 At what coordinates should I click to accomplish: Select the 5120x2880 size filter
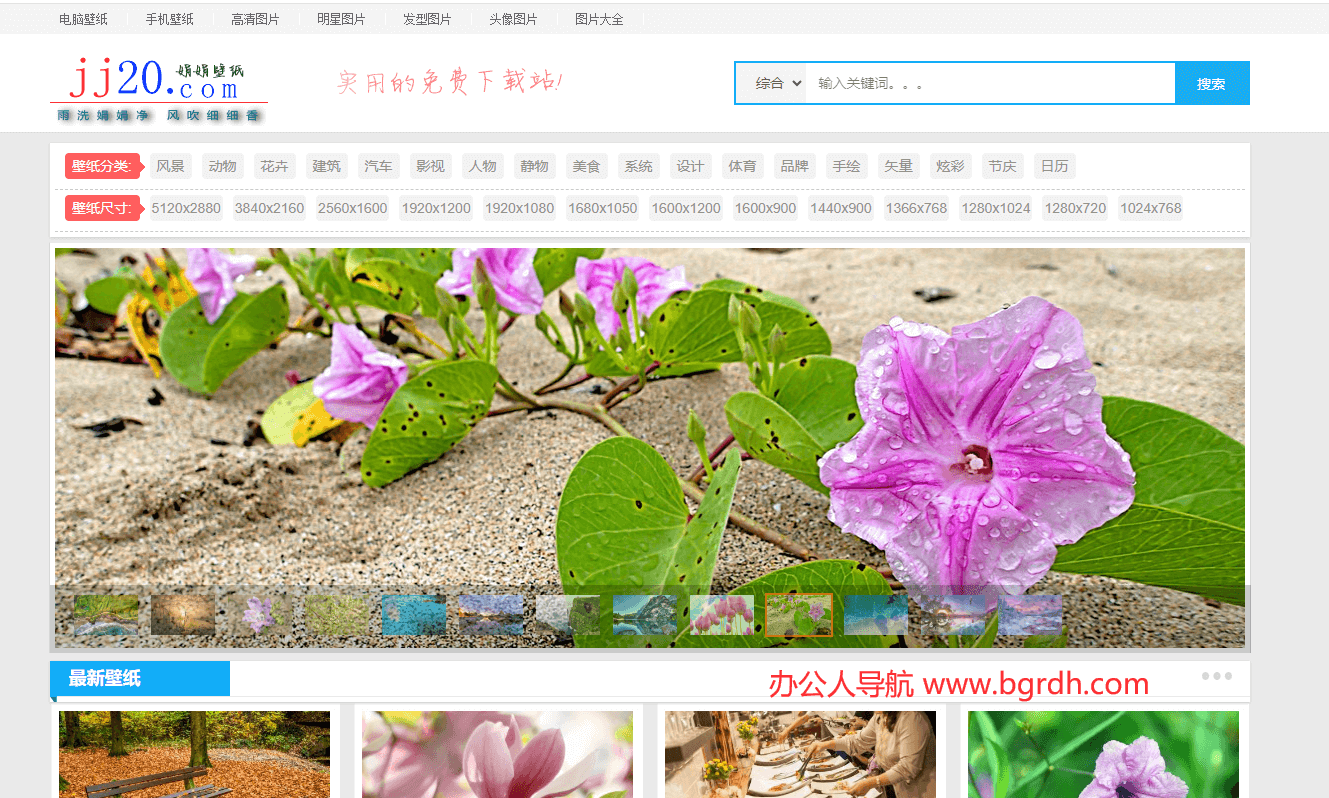186,208
